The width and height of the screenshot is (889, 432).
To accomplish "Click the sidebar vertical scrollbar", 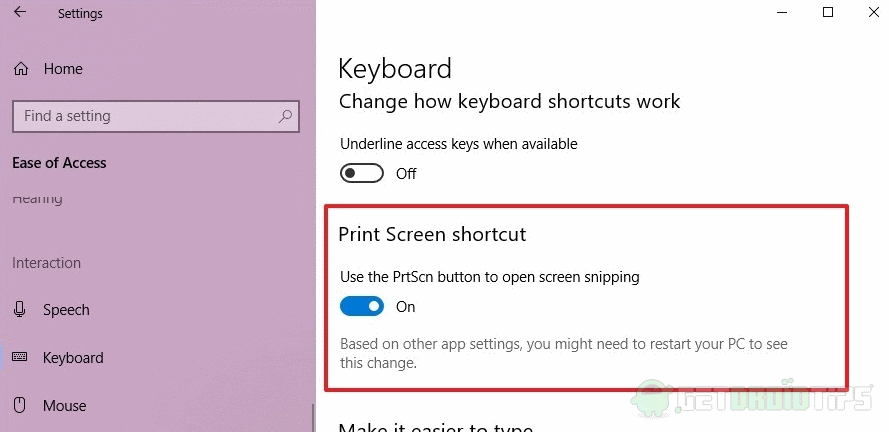I will (313, 417).
